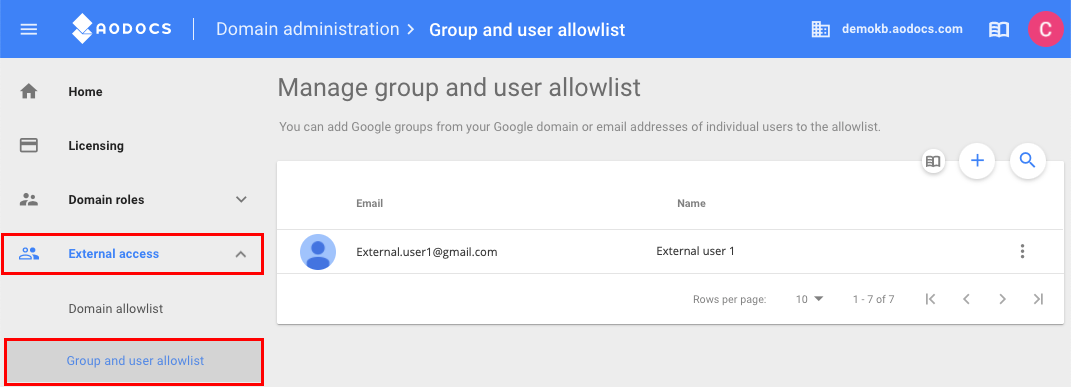Select Domain allowlist submenu item
Image resolution: width=1071 pixels, height=387 pixels.
[x=115, y=309]
